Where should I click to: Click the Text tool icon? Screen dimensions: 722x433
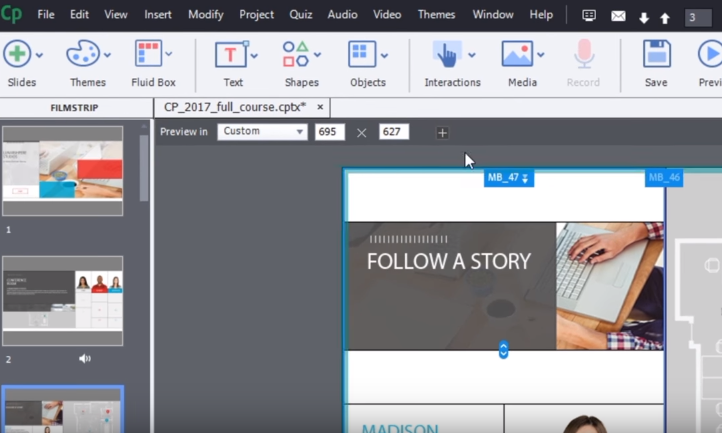[x=232, y=54]
